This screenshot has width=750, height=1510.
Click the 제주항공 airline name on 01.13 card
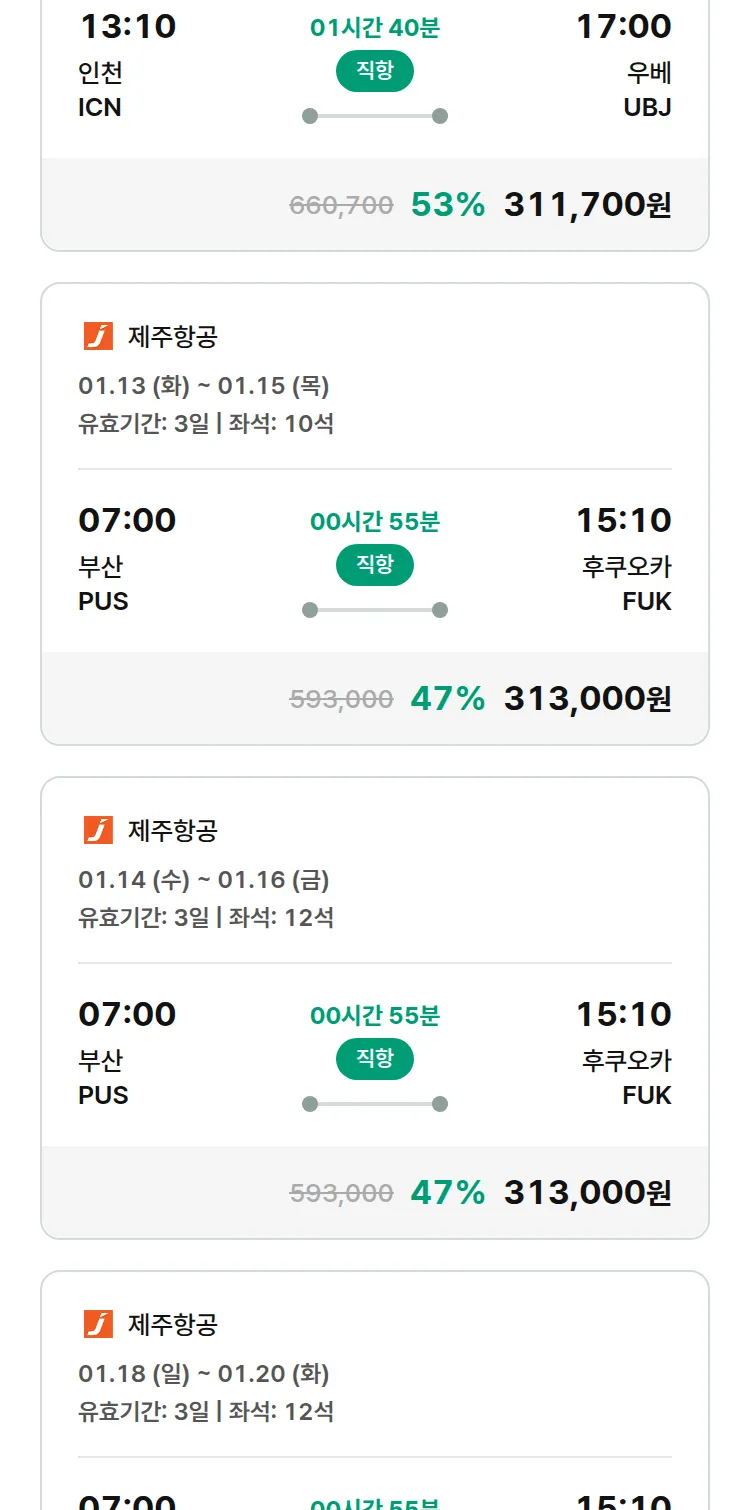click(x=172, y=337)
